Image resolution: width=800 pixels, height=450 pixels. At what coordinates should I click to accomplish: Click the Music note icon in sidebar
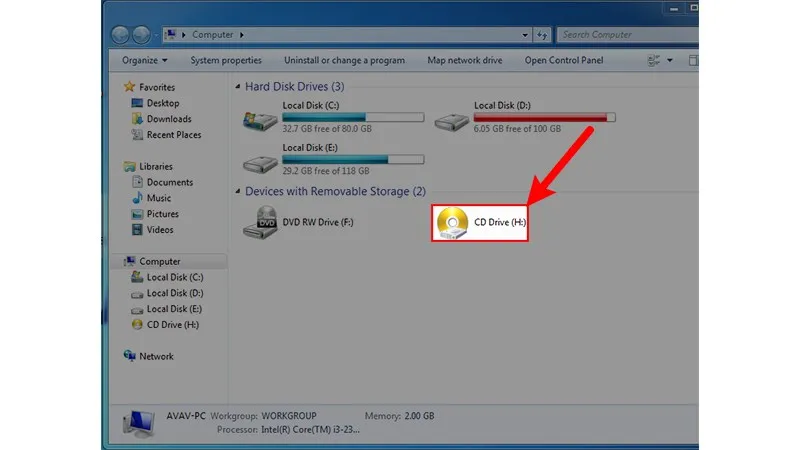pos(137,198)
